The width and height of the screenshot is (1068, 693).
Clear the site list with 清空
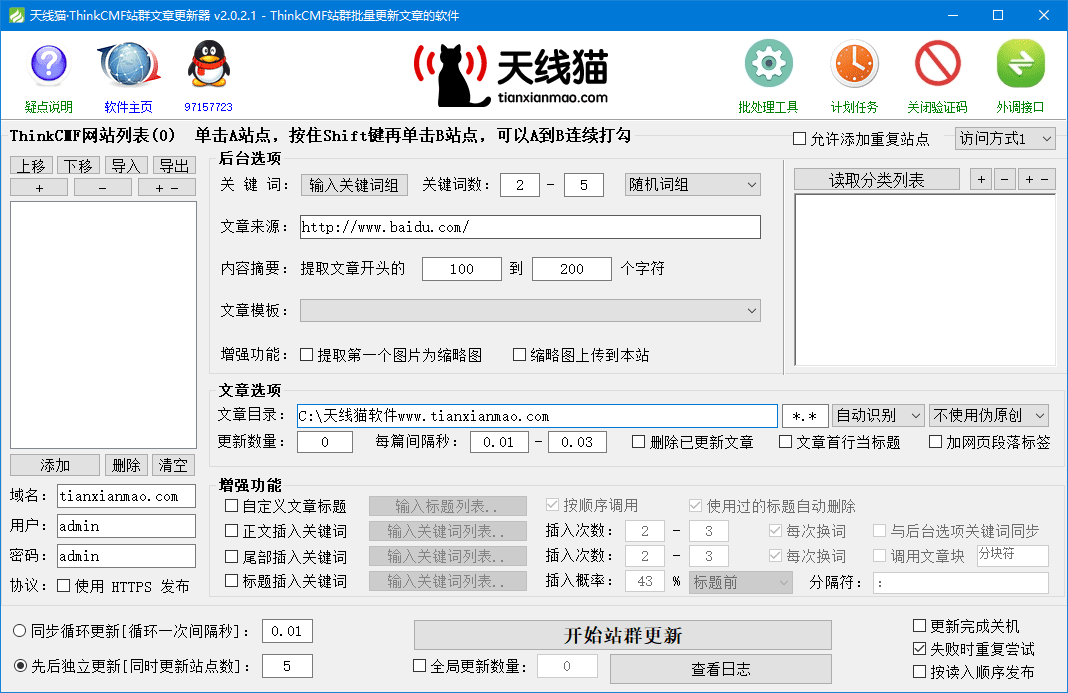pos(173,465)
